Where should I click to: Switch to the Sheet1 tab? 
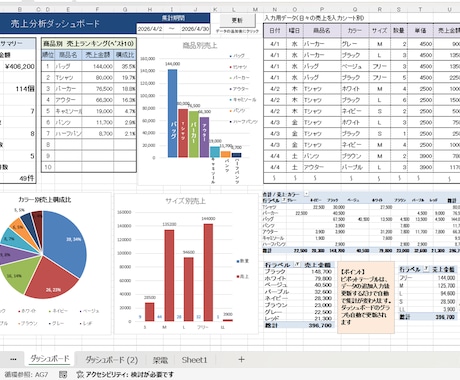tap(194, 360)
